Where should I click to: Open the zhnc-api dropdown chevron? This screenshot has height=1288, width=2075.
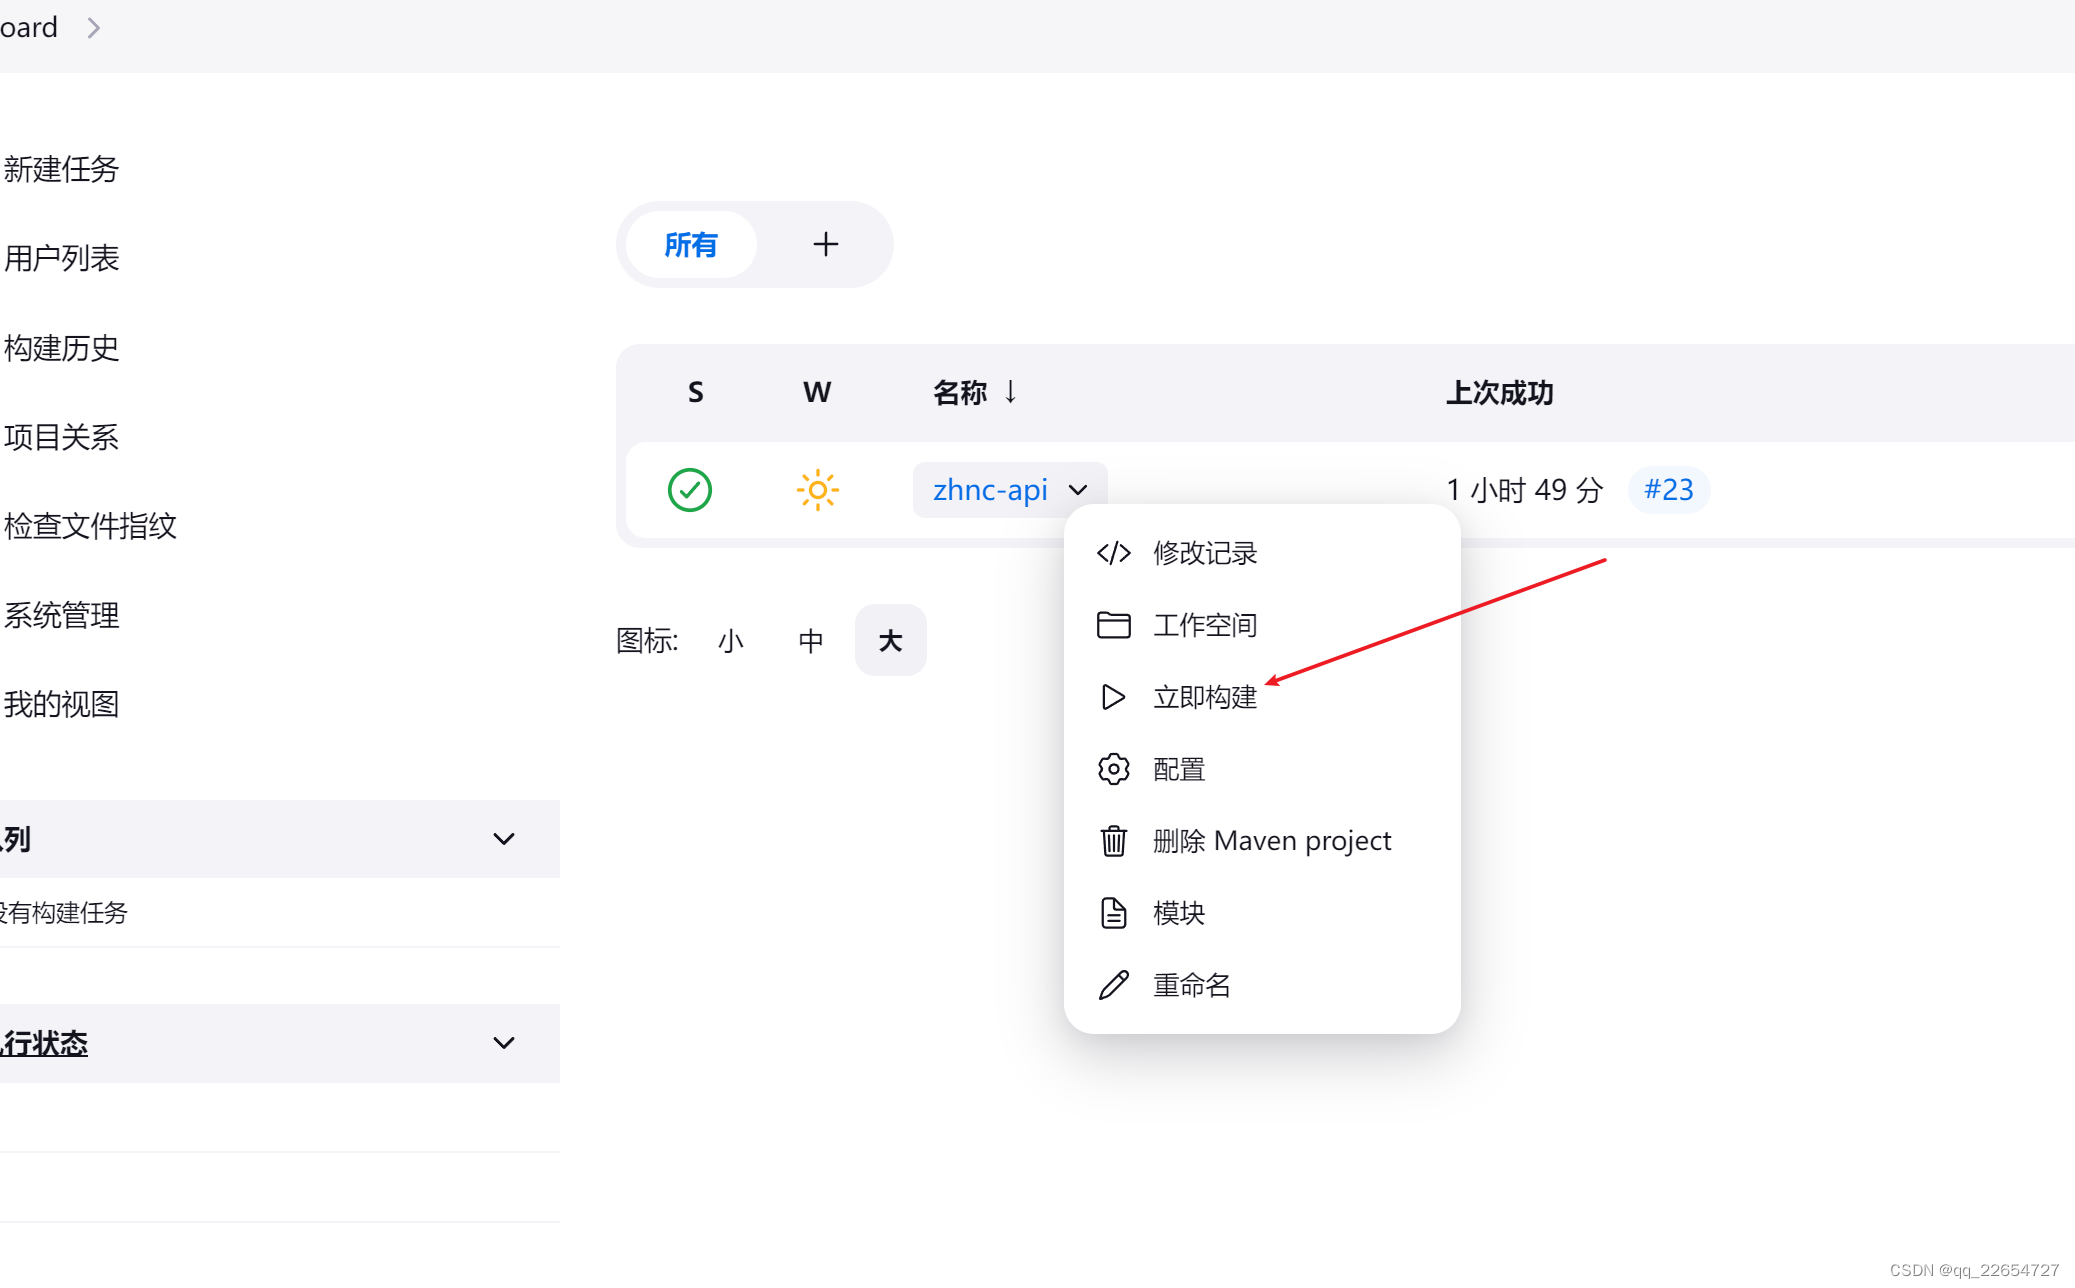(x=1078, y=490)
